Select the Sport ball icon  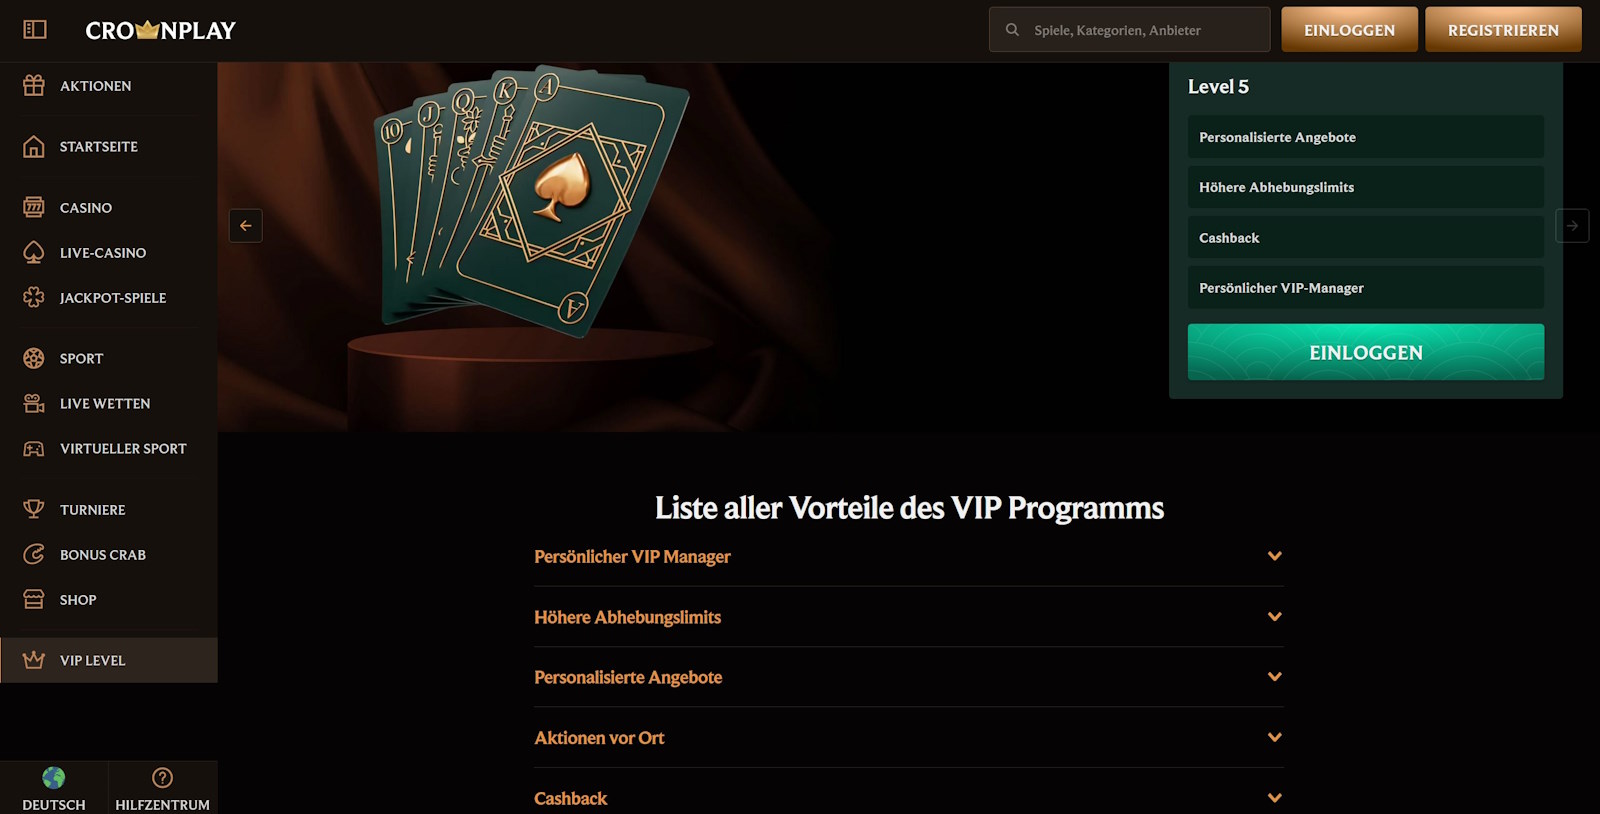click(34, 358)
